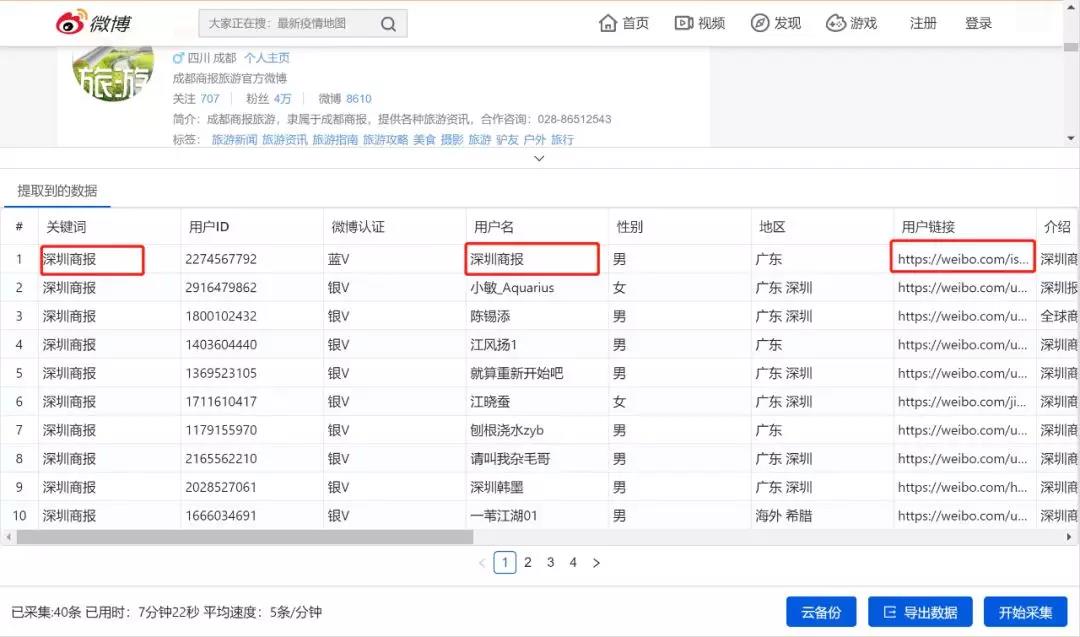Click the games controller icon

coord(835,23)
